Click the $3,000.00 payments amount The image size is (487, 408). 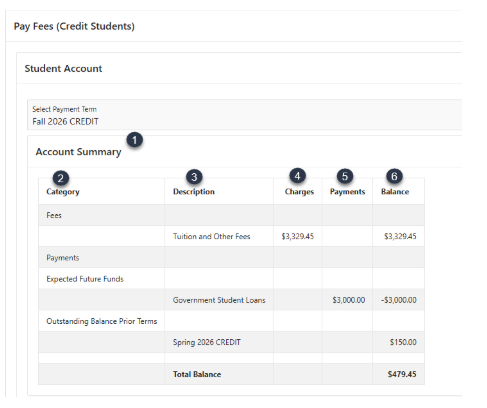click(x=349, y=300)
